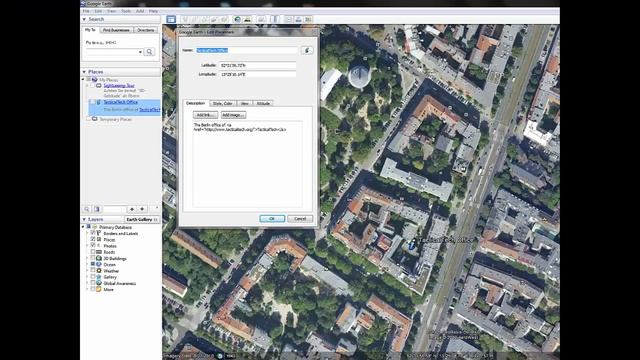The image size is (640, 360).
Task: Switch to the Find Businesses tab
Action: click(116, 30)
